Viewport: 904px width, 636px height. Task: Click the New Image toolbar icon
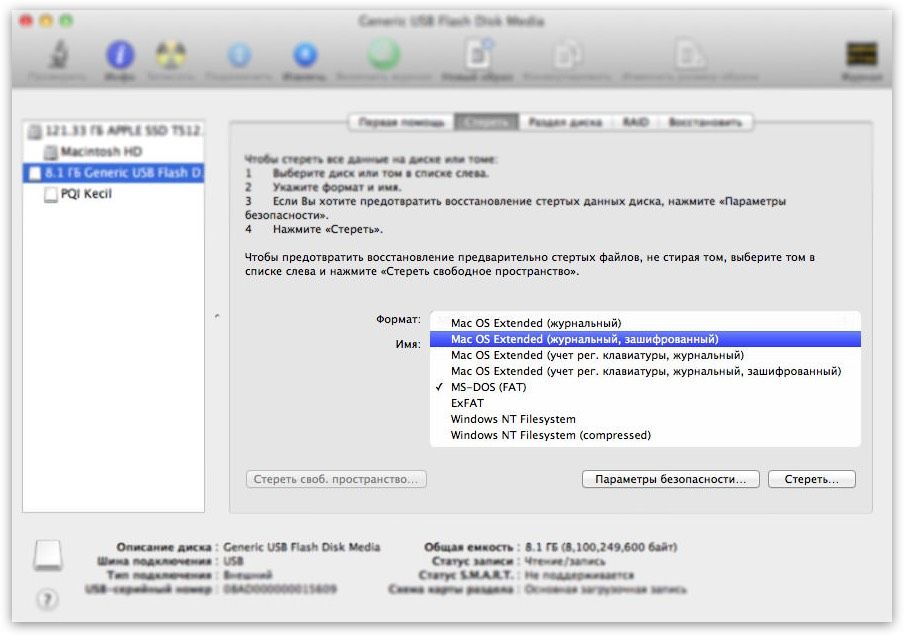tap(479, 54)
